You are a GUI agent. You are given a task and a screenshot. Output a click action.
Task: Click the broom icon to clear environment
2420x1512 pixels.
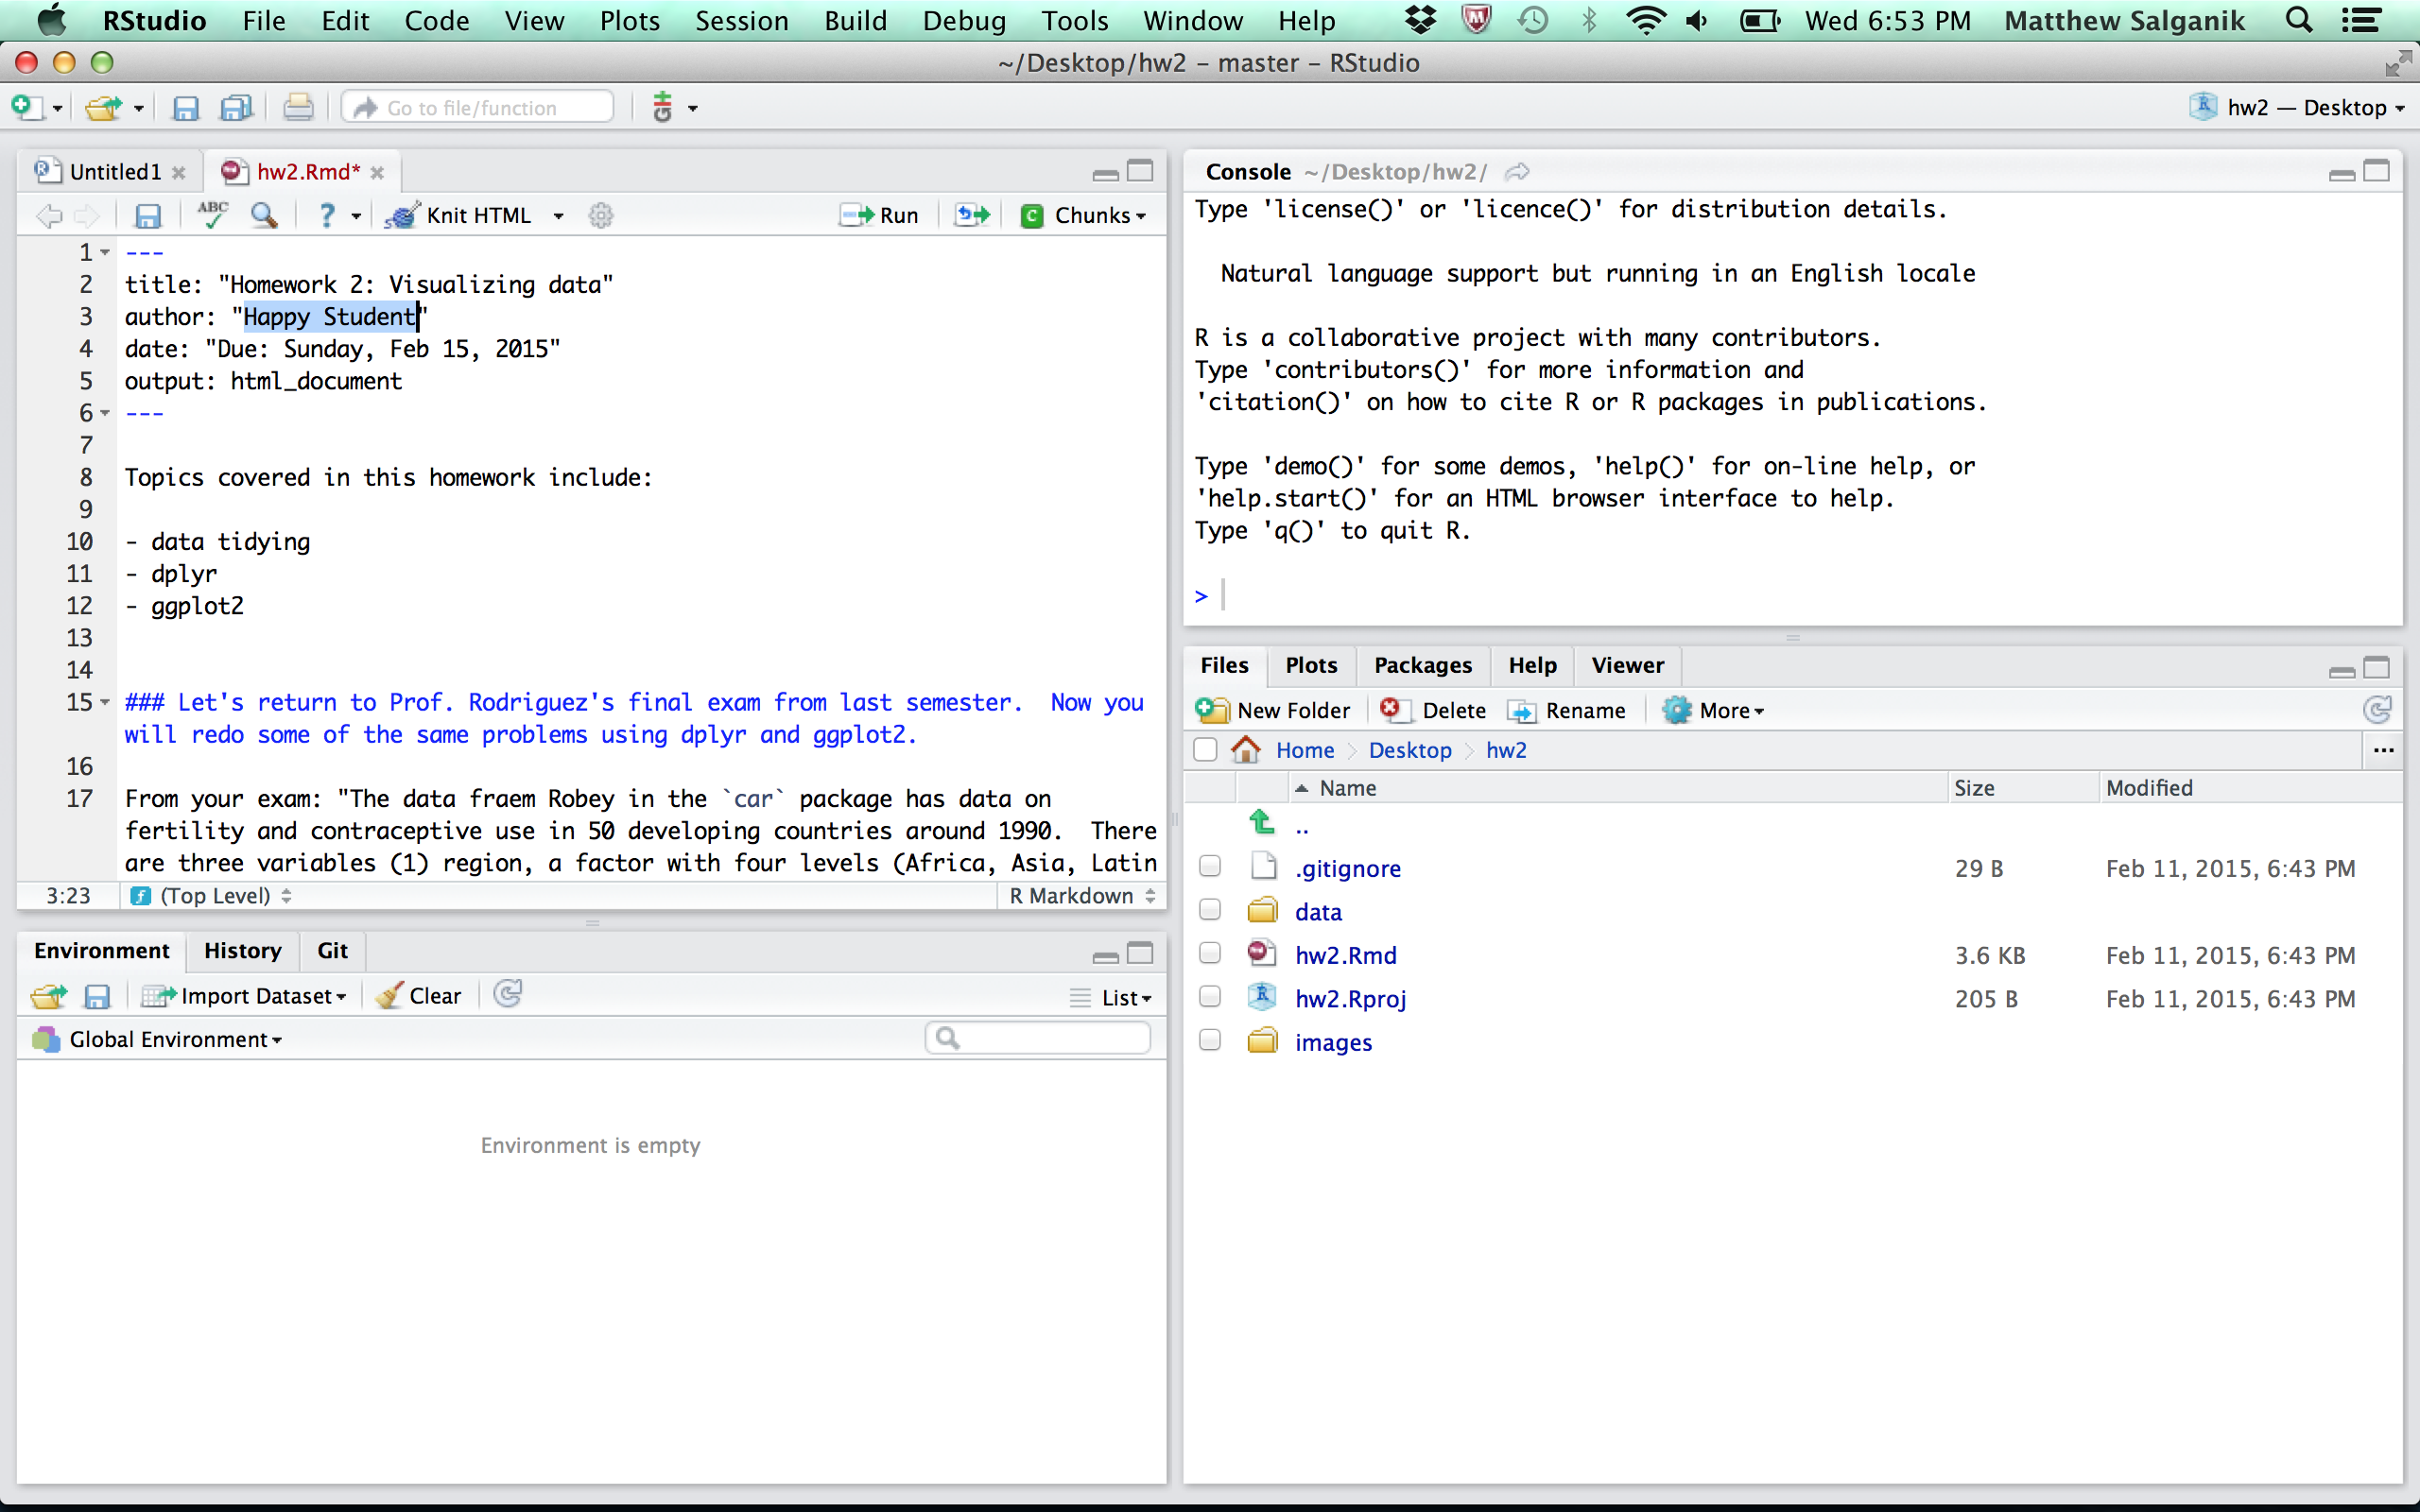tap(390, 996)
